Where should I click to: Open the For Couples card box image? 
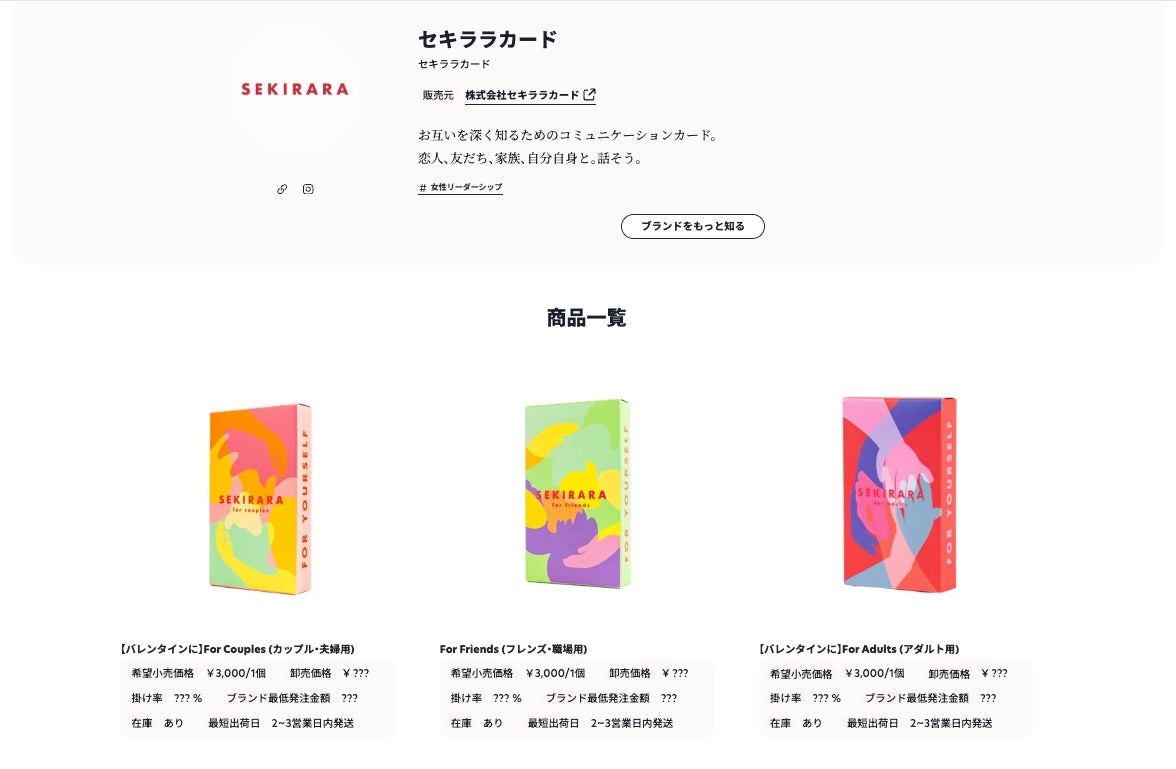tap(260, 498)
